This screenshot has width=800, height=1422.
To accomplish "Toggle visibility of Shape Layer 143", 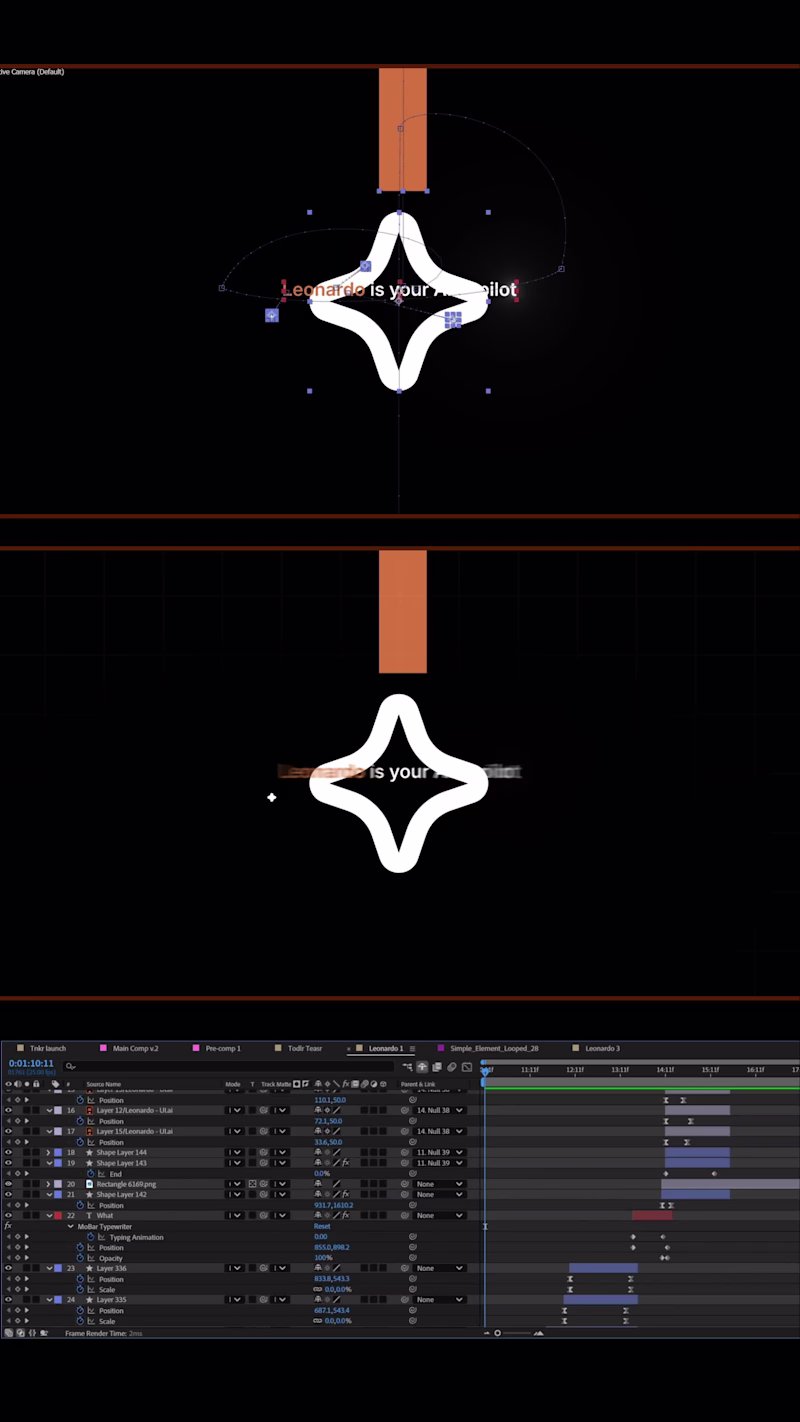I will click(9, 1163).
